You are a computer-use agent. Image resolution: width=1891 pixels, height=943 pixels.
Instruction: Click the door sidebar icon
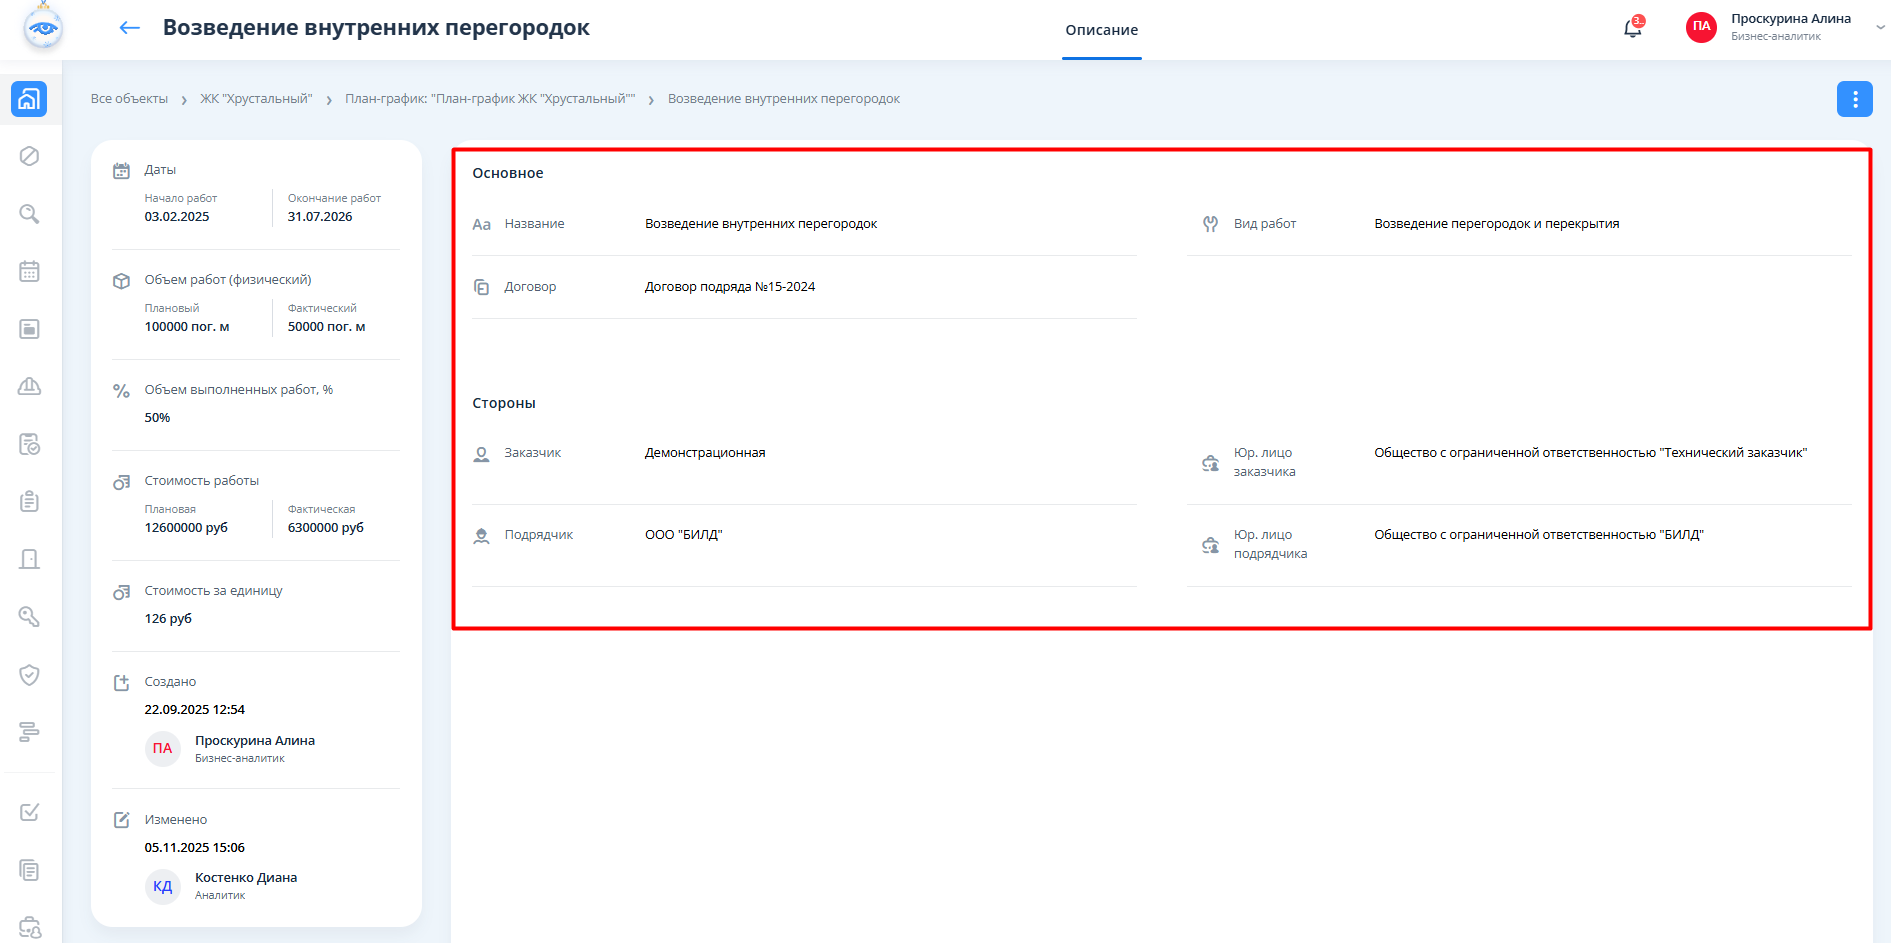29,559
